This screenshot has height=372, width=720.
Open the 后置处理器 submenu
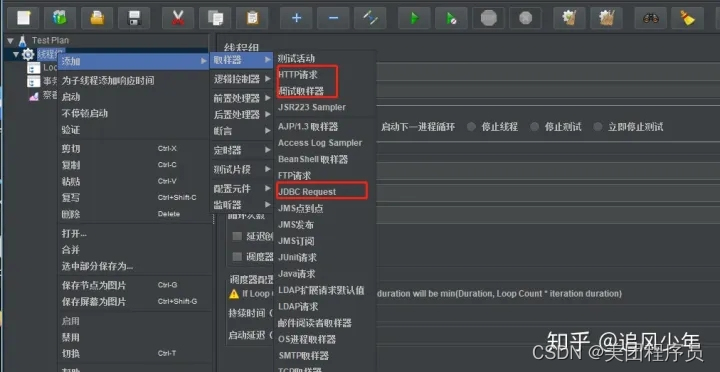point(242,114)
